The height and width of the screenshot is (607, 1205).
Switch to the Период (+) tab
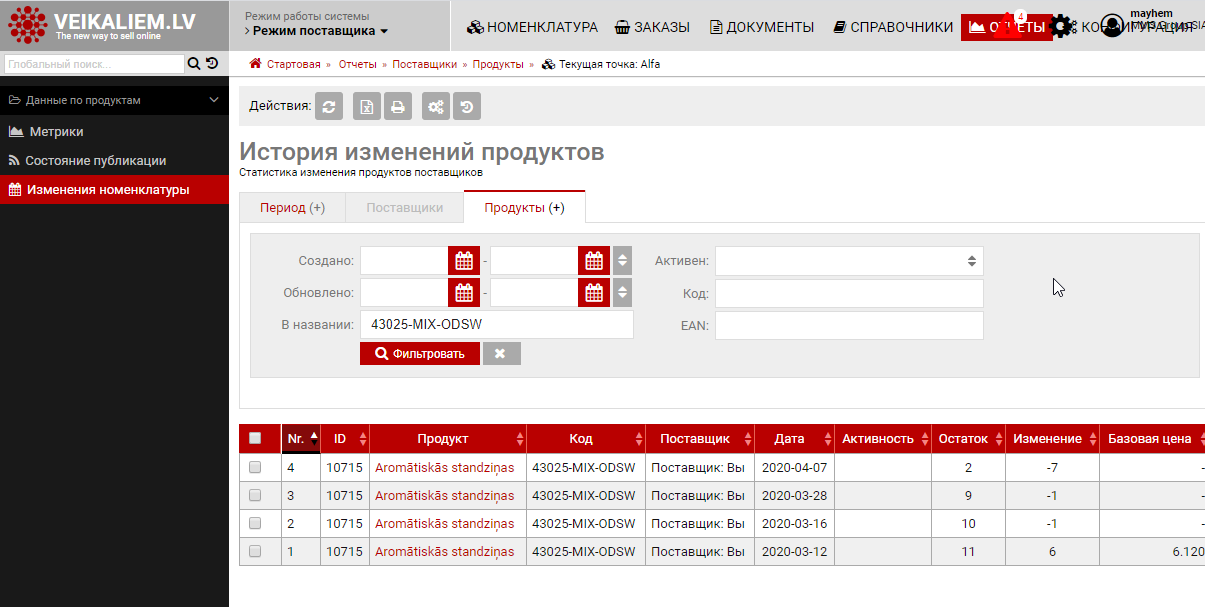click(292, 208)
